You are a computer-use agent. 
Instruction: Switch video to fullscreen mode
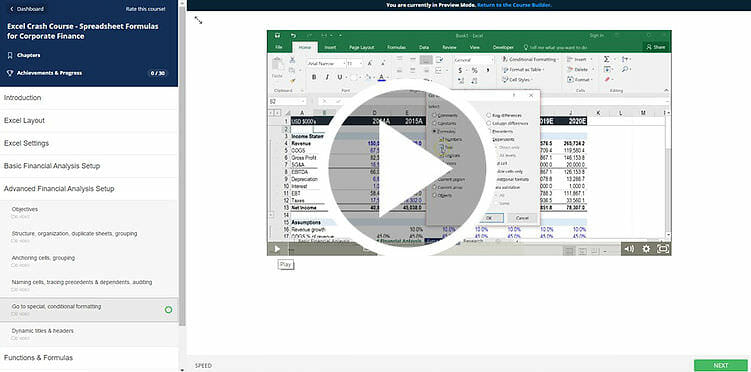663,249
